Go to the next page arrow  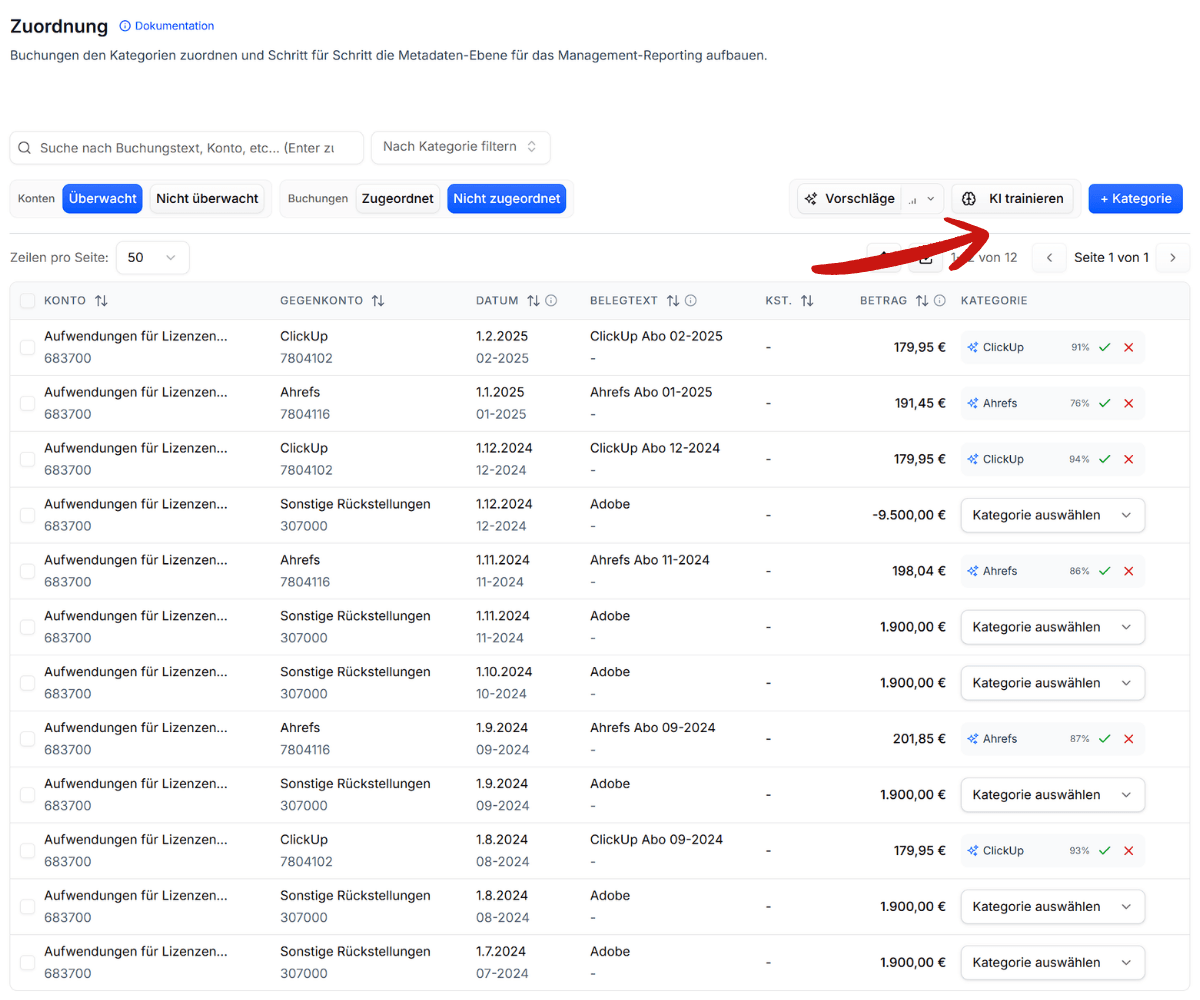pos(1173,258)
